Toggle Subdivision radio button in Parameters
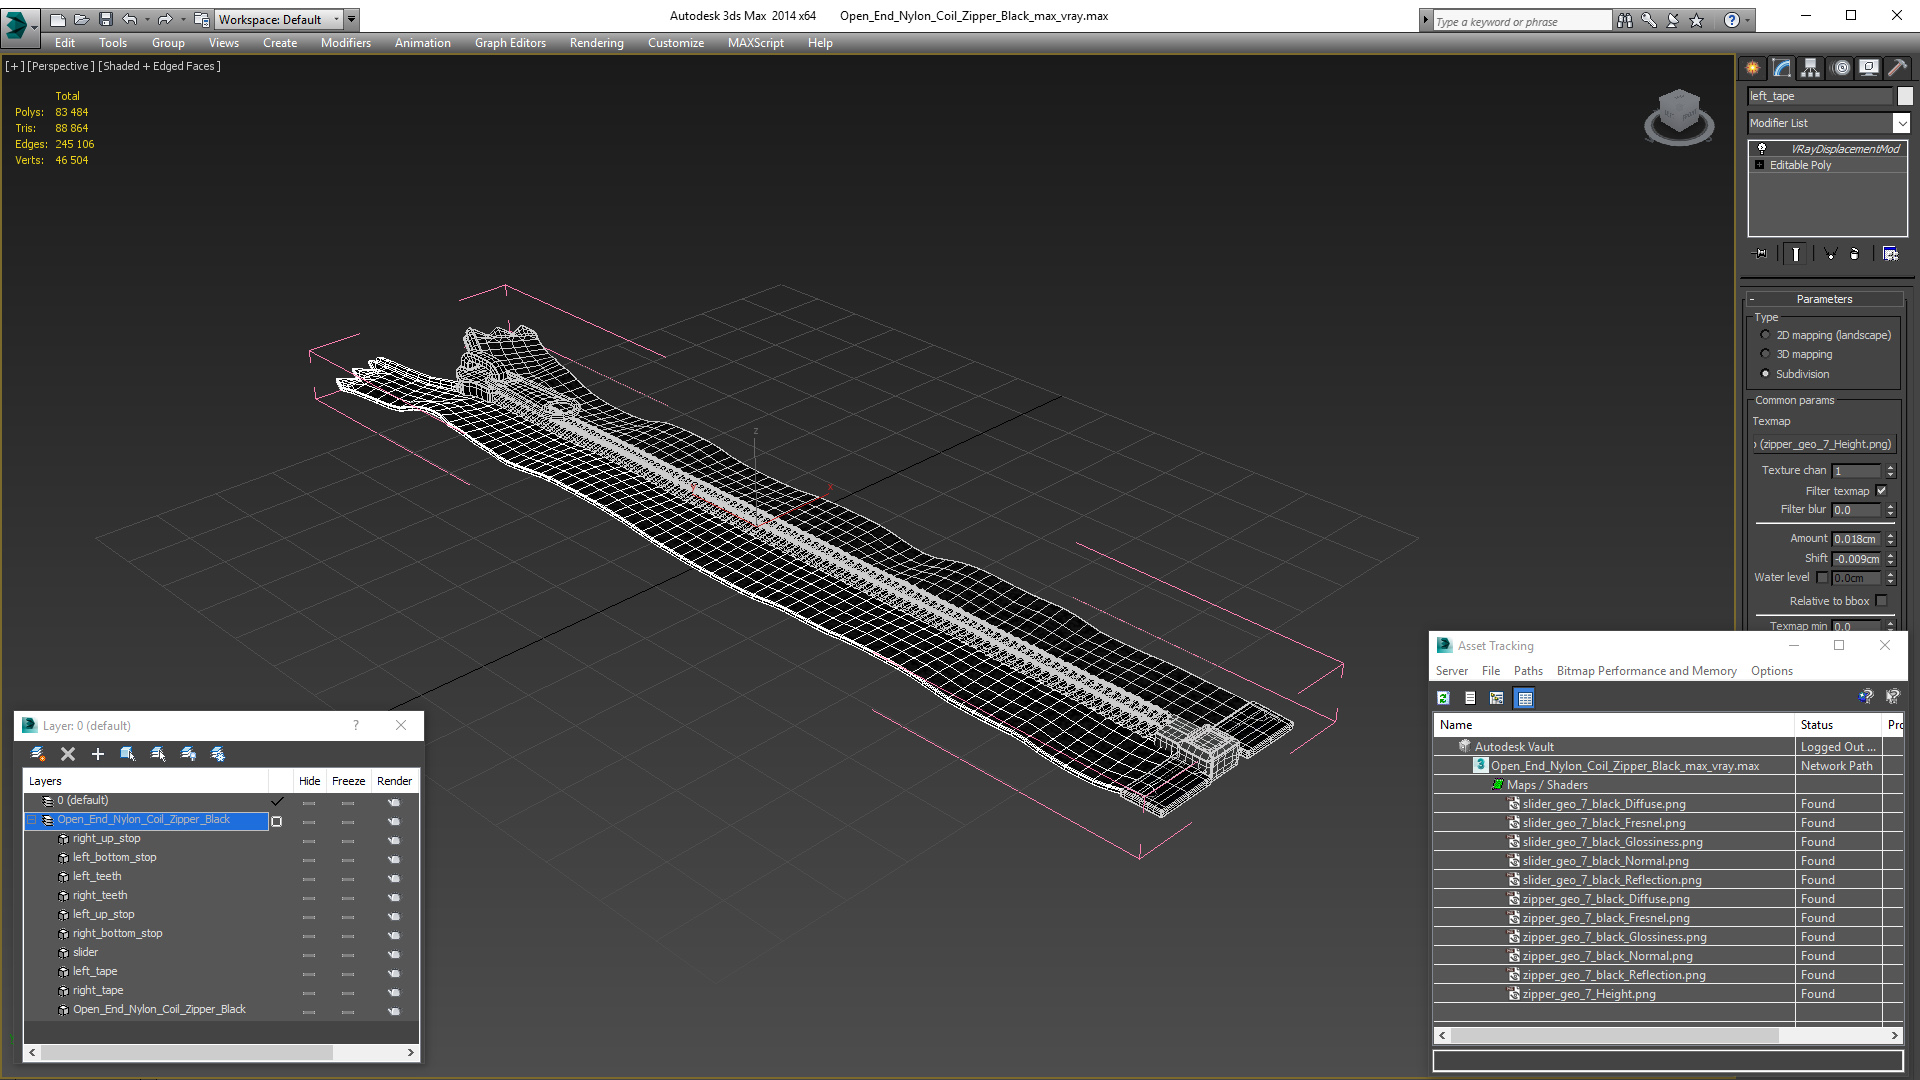Image resolution: width=1920 pixels, height=1080 pixels. tap(1766, 373)
